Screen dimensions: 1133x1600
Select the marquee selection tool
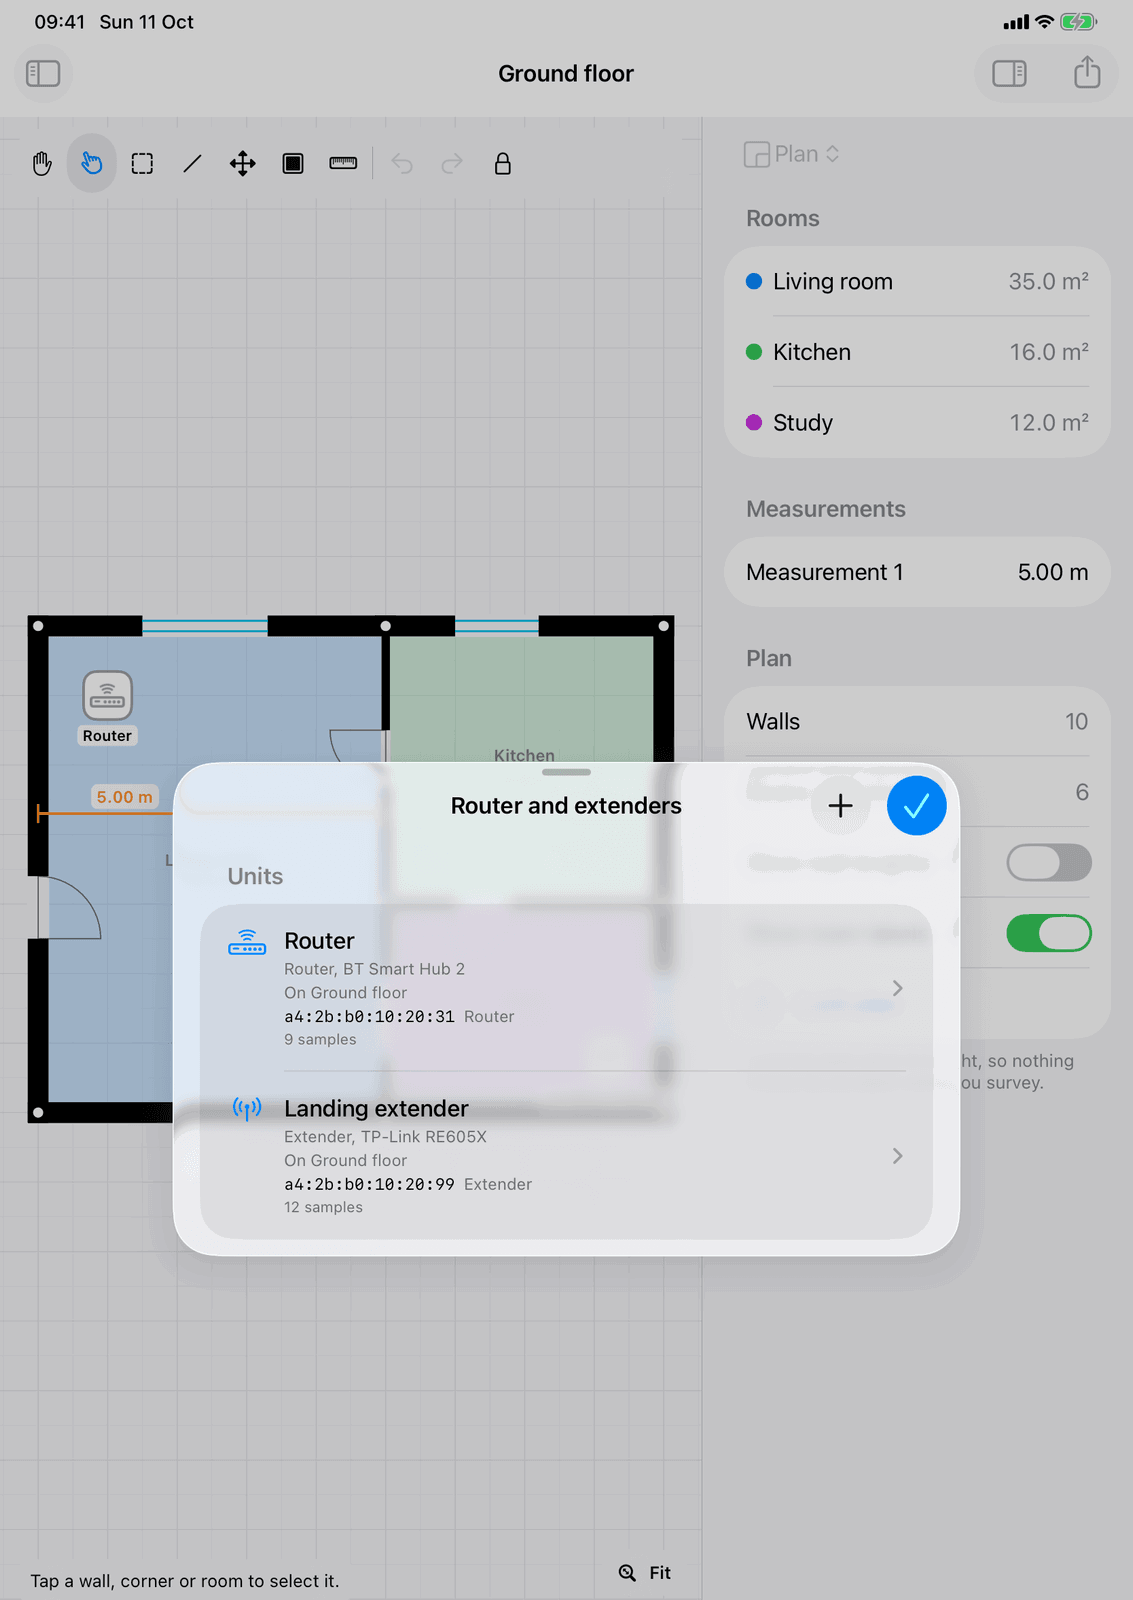(142, 163)
